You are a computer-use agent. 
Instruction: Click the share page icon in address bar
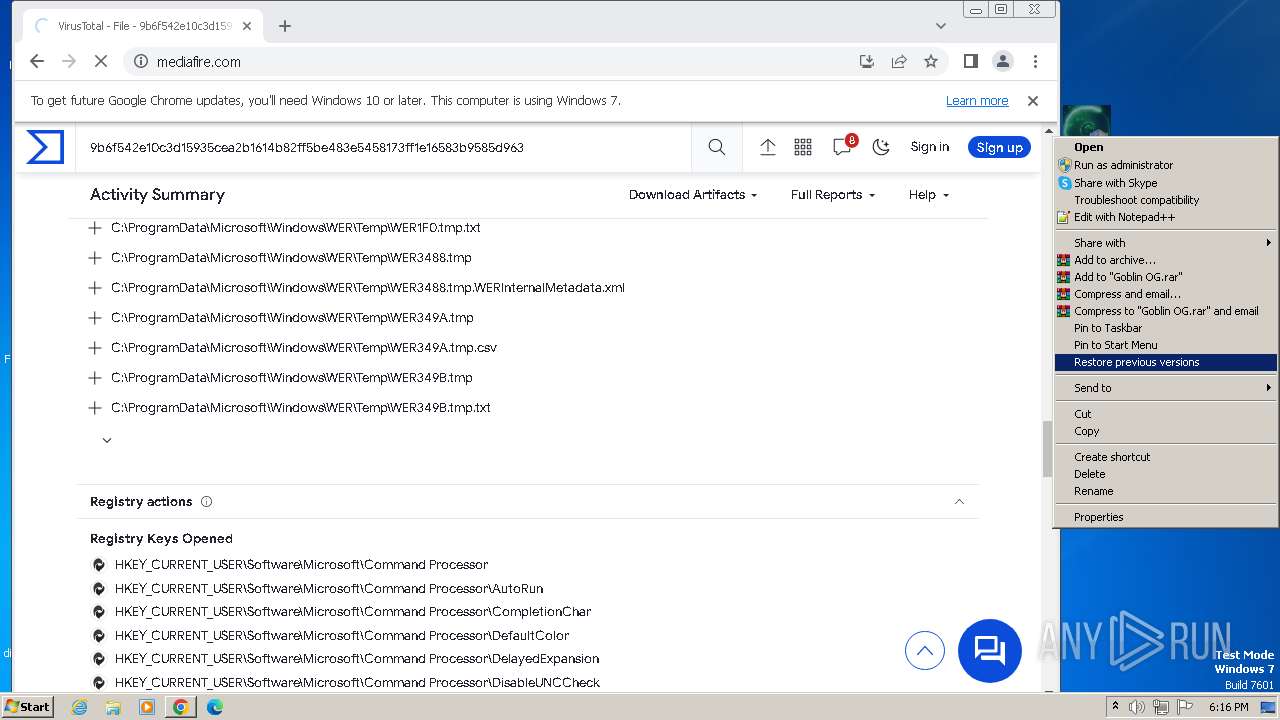pyautogui.click(x=899, y=61)
